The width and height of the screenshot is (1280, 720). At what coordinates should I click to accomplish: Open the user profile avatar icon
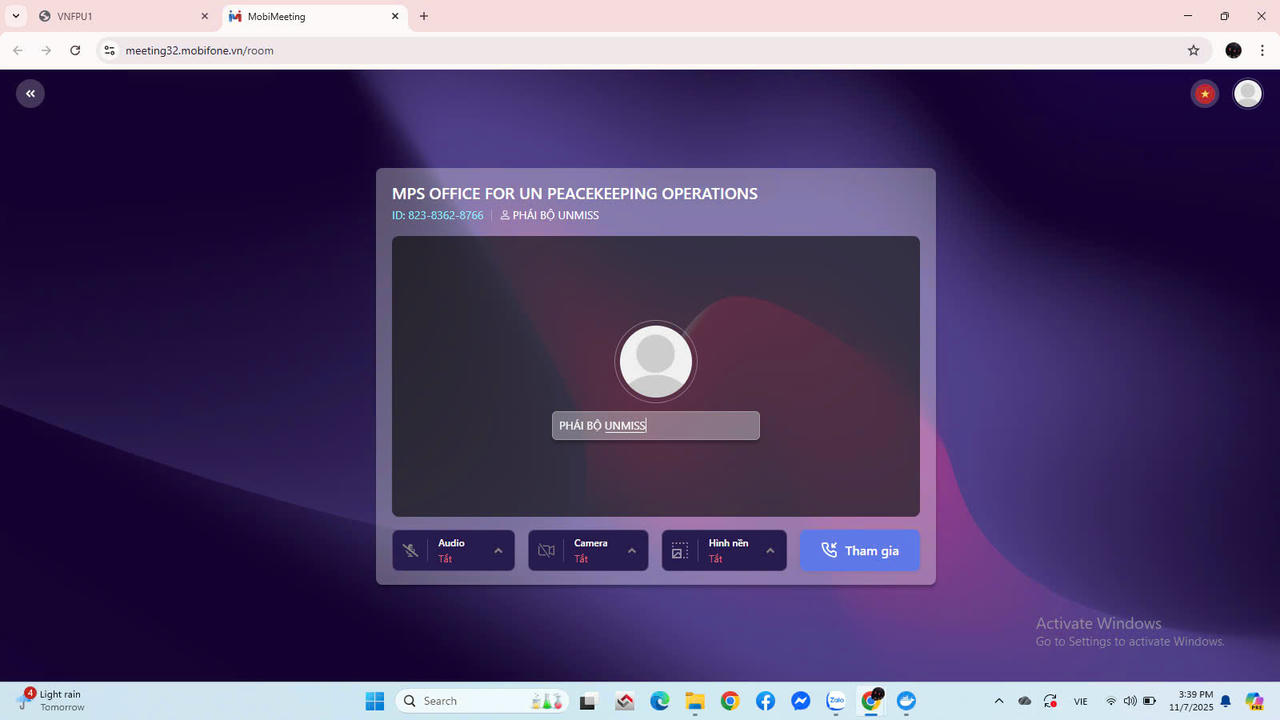1247,94
